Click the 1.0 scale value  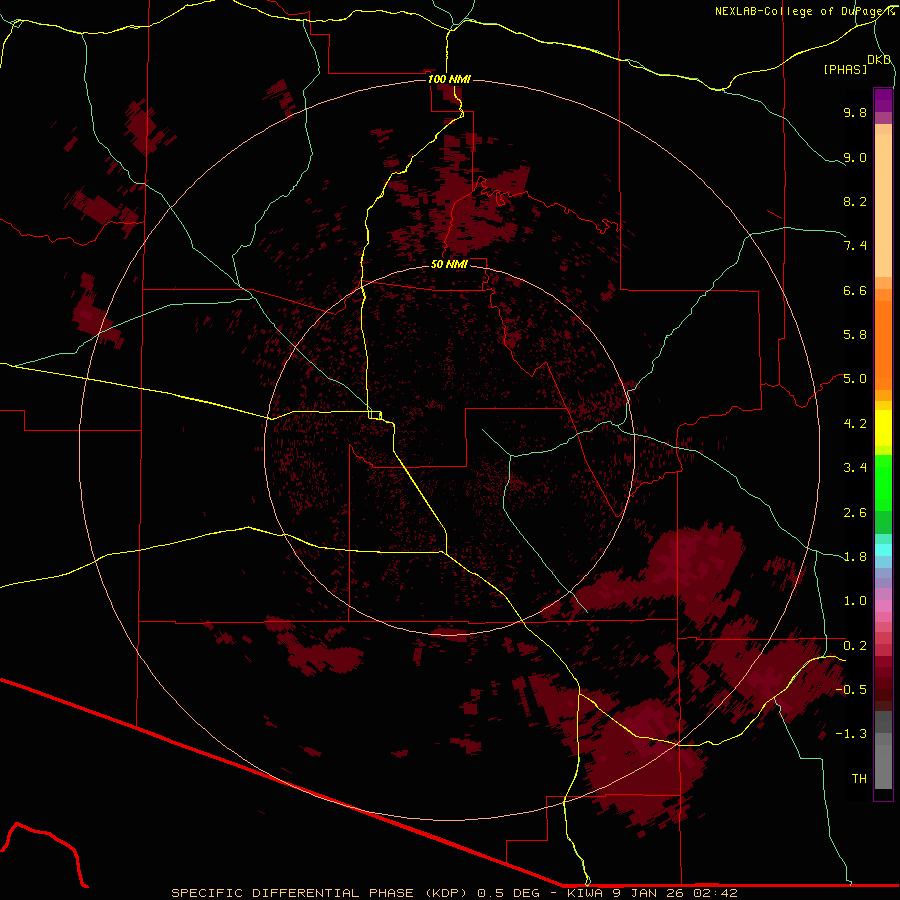coord(855,601)
